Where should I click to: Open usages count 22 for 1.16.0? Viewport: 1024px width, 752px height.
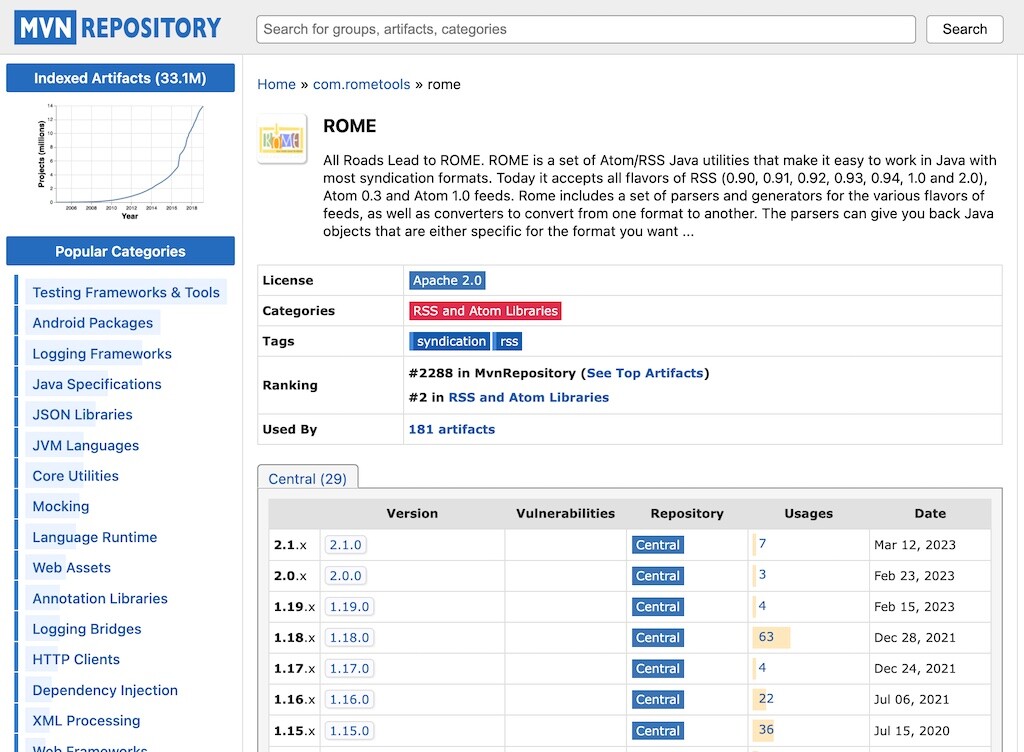[x=766, y=698]
